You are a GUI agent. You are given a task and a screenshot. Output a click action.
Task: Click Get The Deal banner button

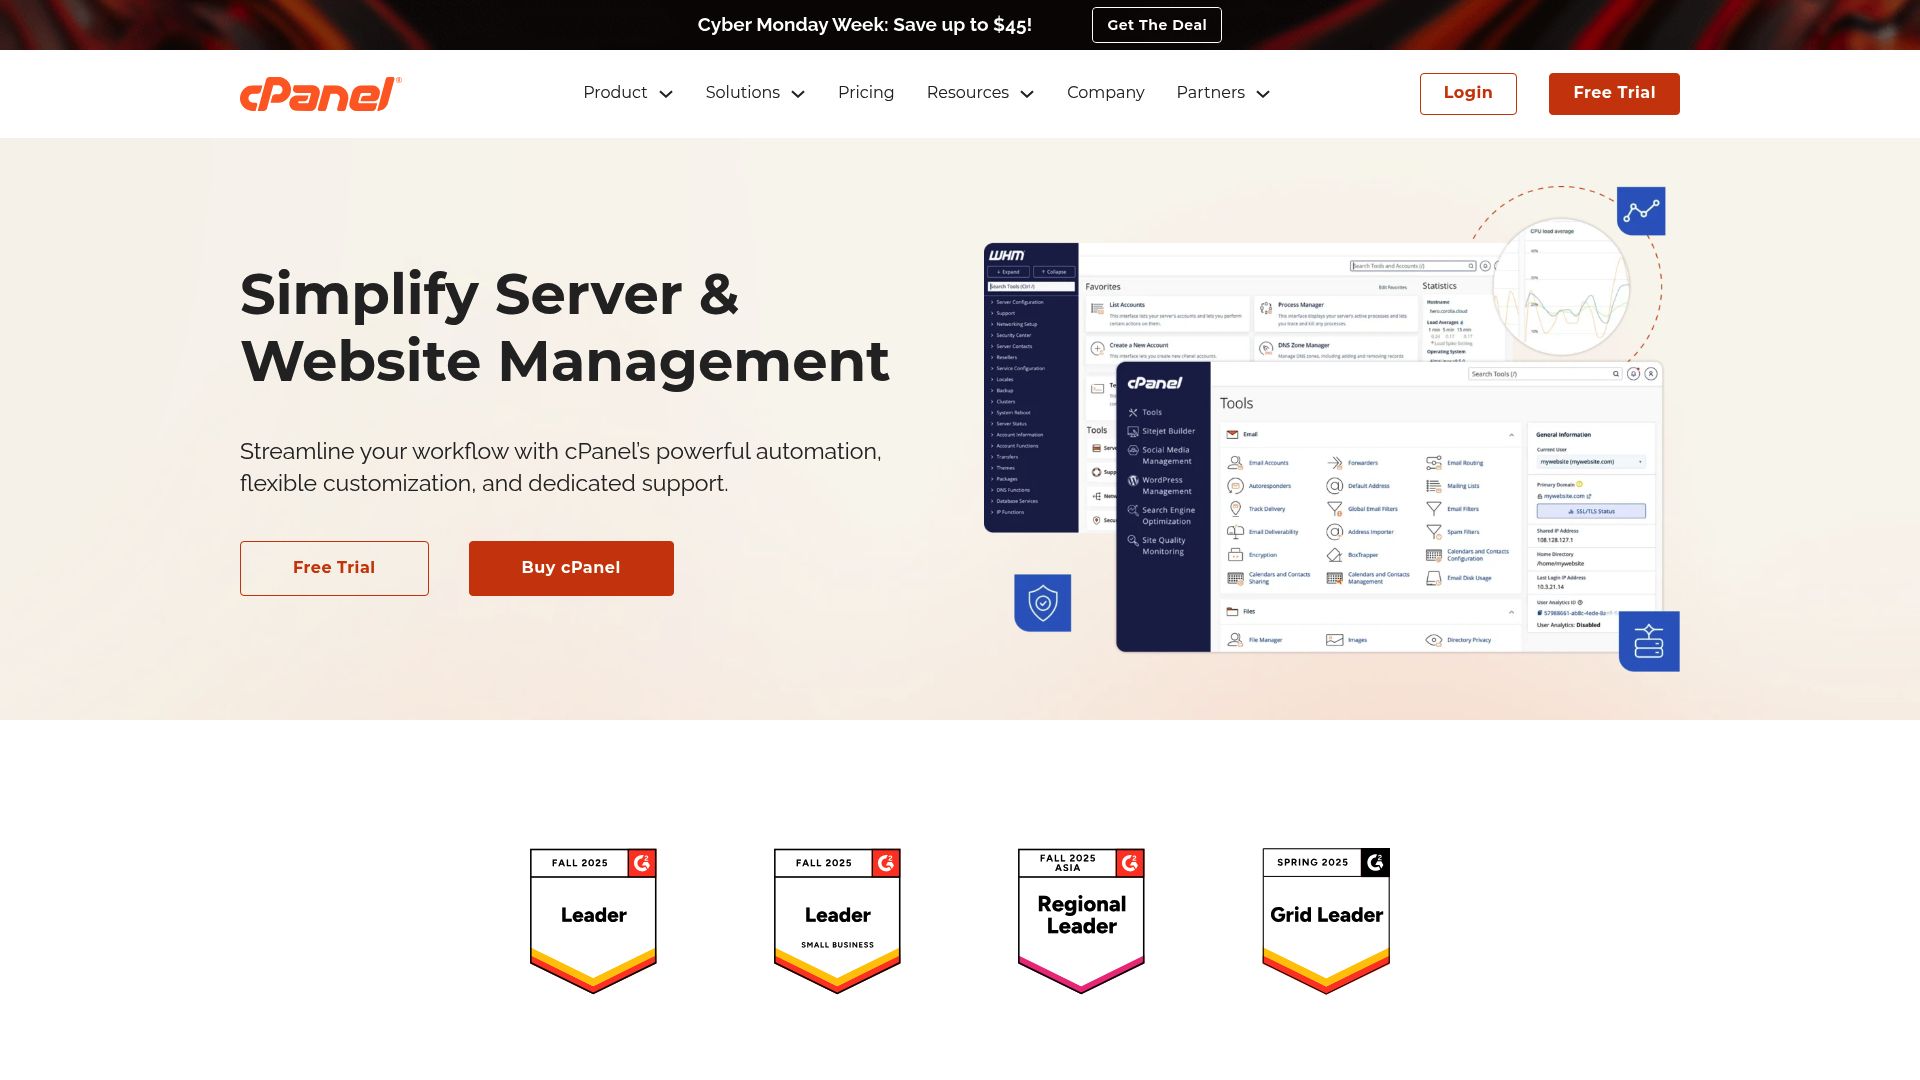coord(1156,25)
